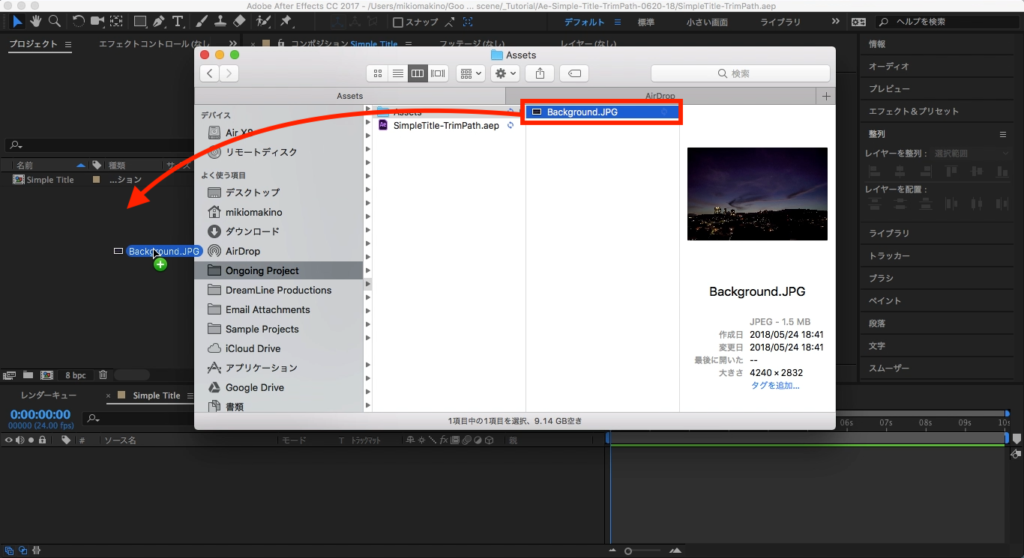Select the Pen tool
The width and height of the screenshot is (1024, 558).
pyautogui.click(x=159, y=21)
